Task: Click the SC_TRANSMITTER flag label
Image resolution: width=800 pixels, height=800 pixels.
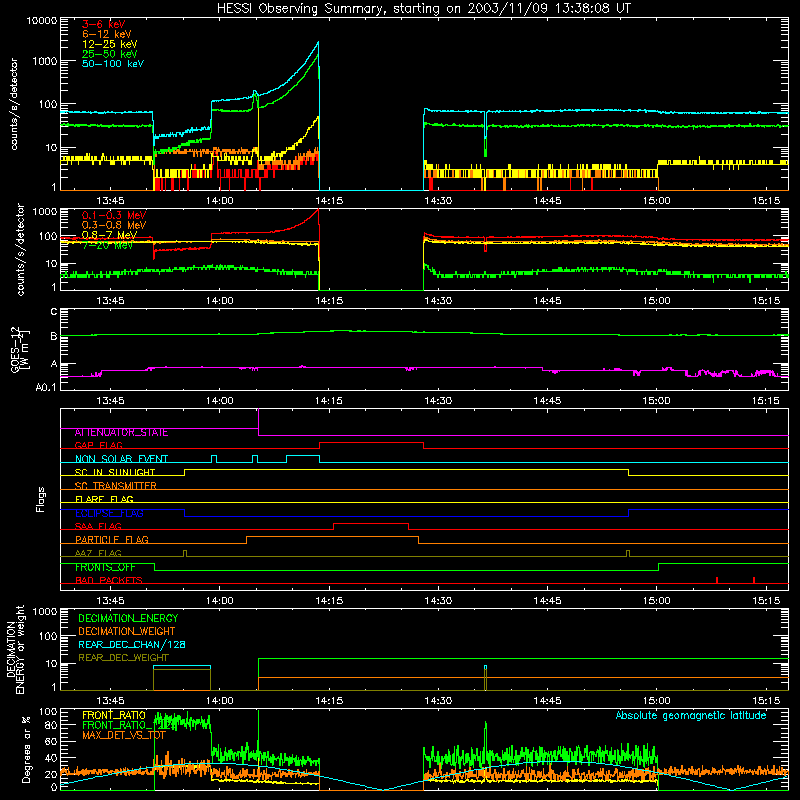Action: 115,485
